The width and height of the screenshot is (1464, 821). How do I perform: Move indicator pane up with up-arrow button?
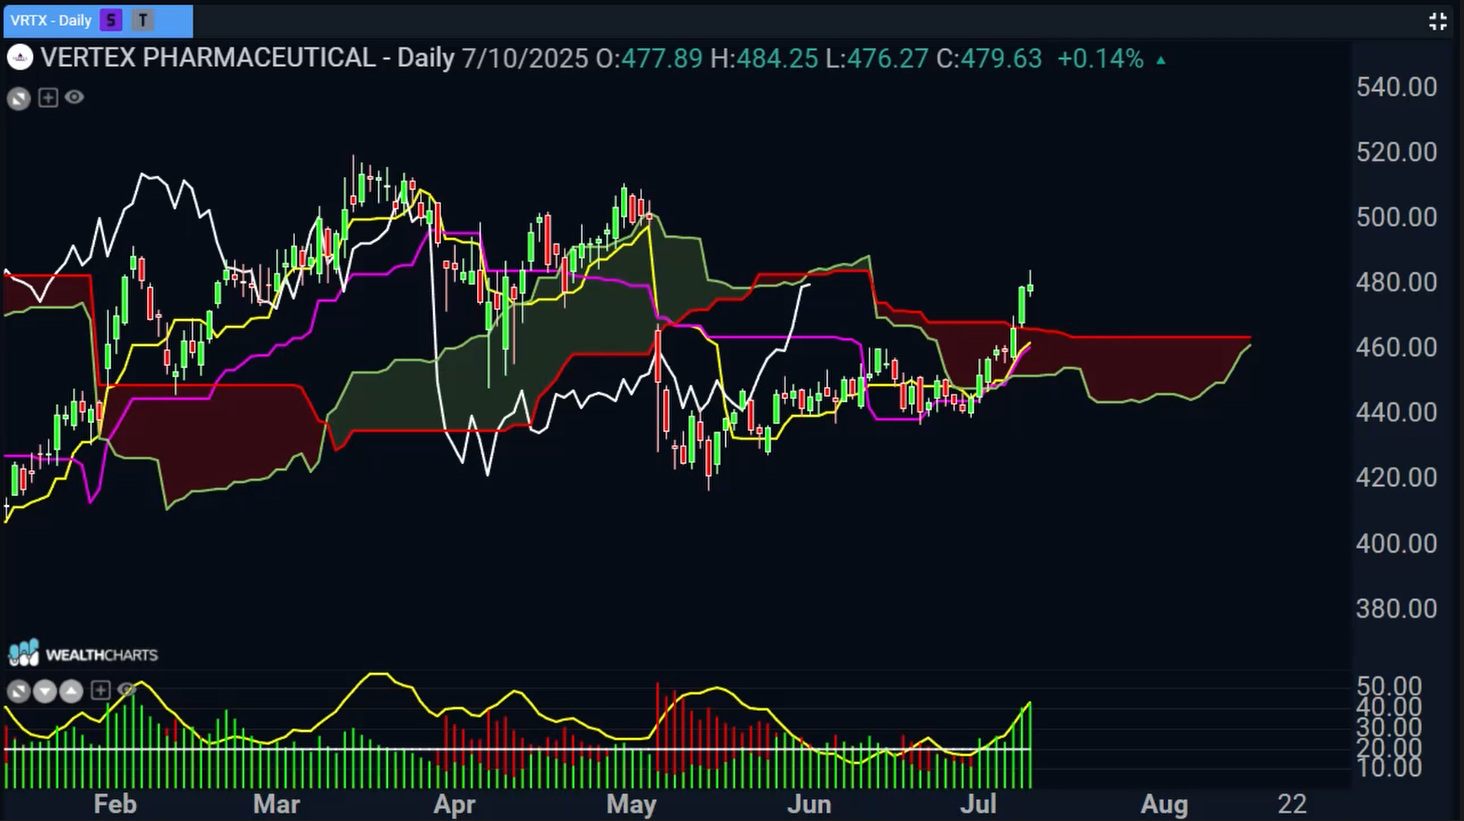pyautogui.click(x=71, y=691)
